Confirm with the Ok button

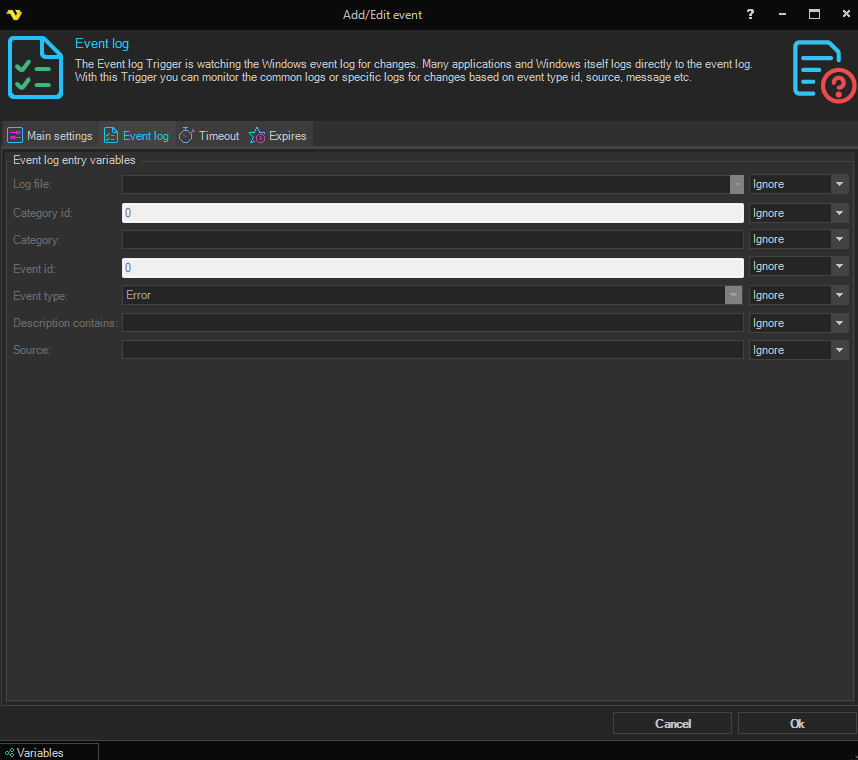[796, 723]
